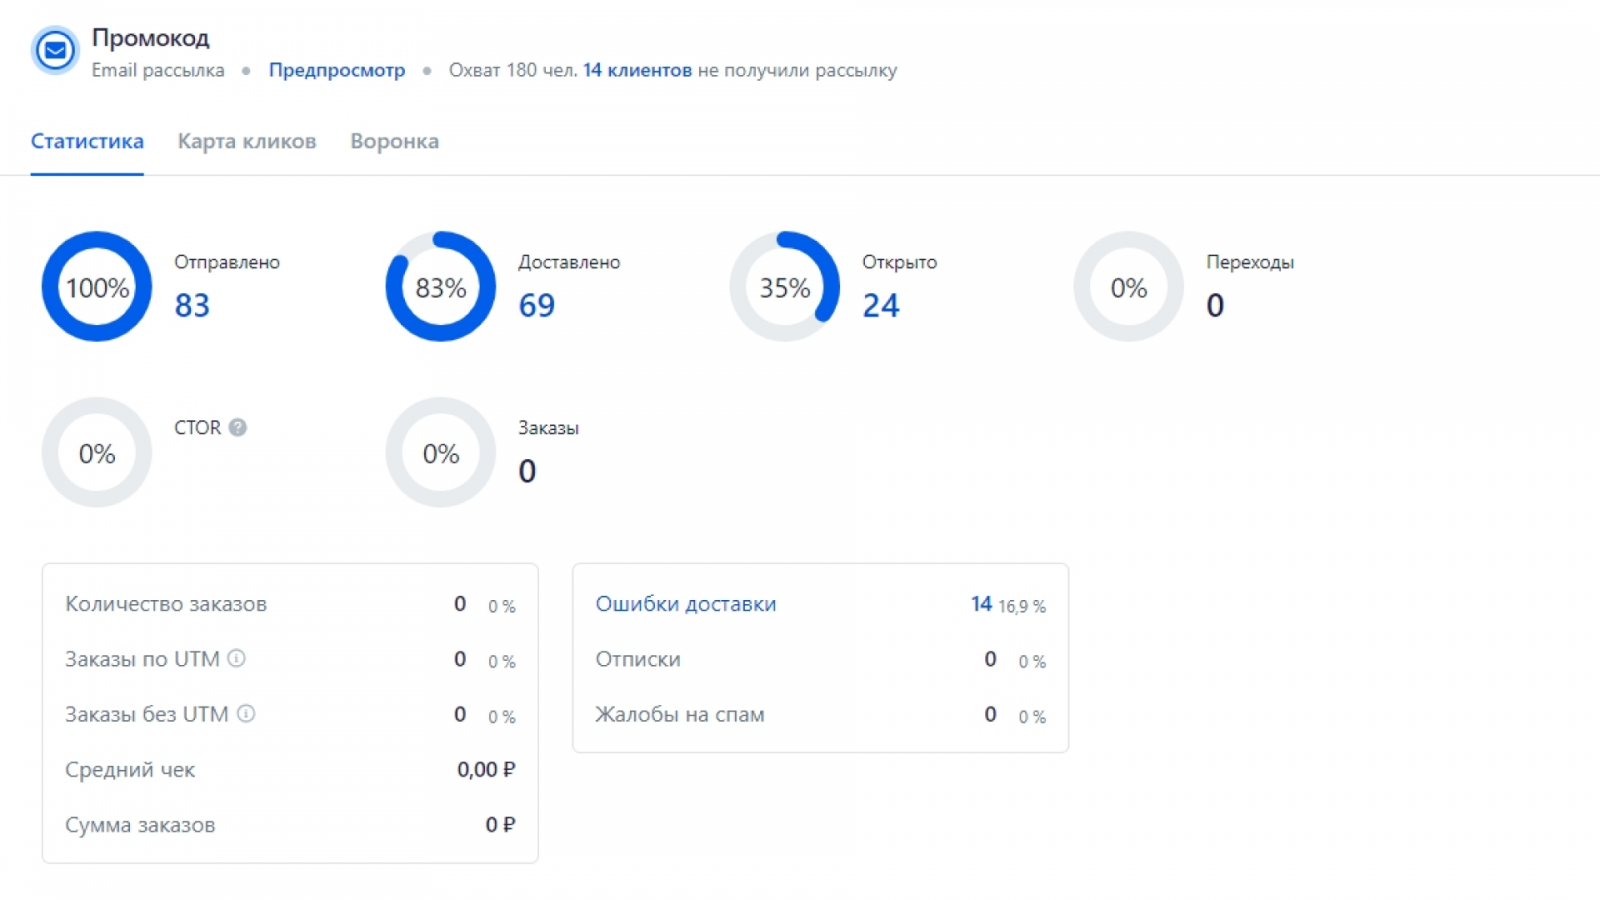
Task: Click the 0,00 ₽ average check value
Action: click(486, 769)
